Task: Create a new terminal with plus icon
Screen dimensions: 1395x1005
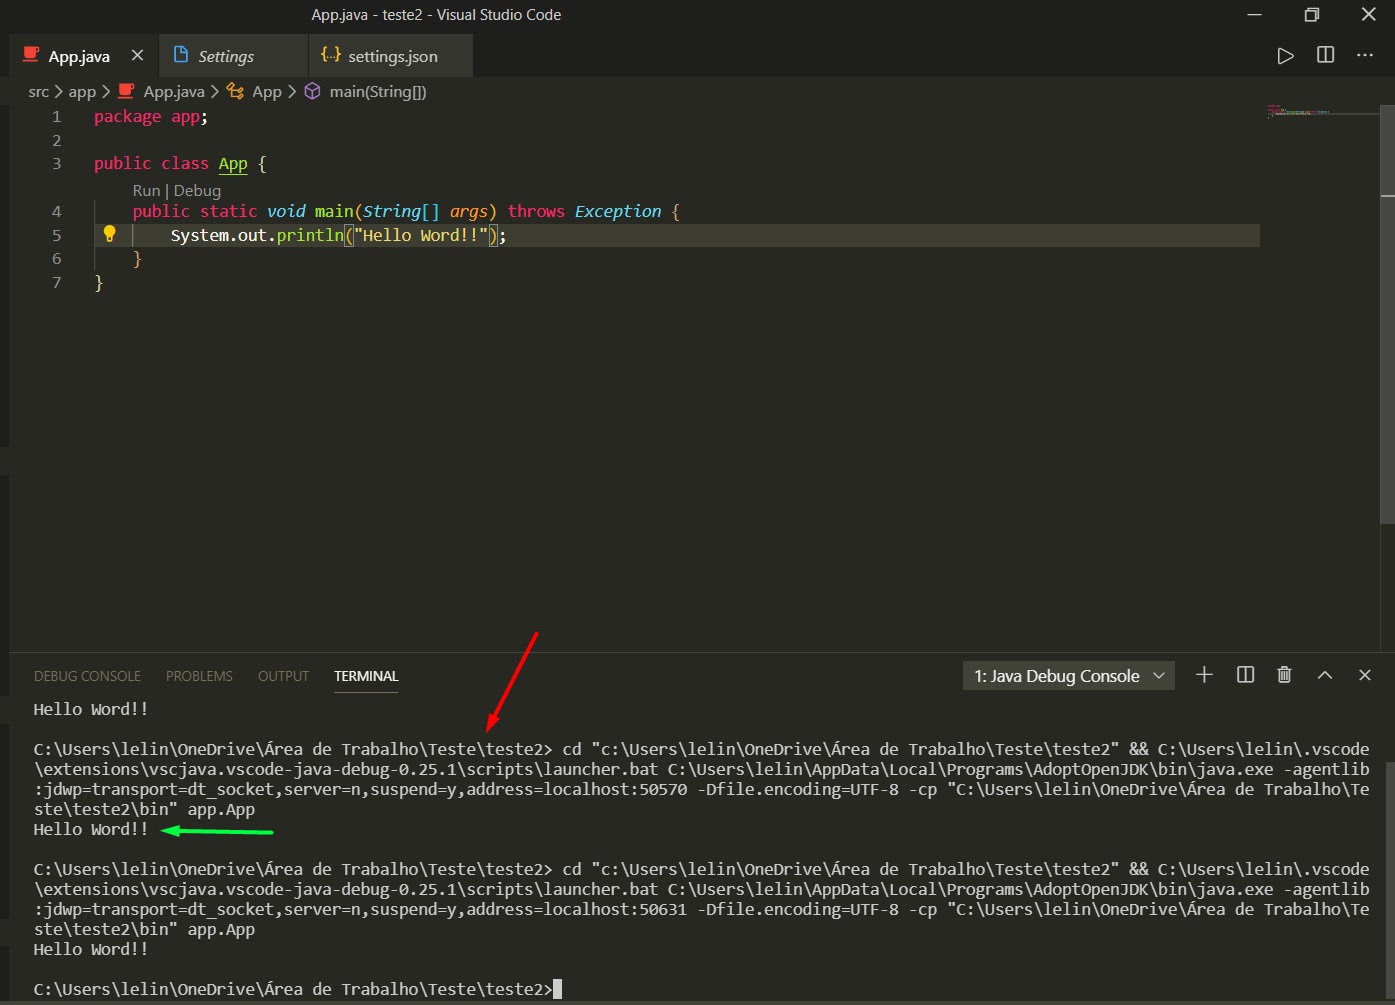Action: tap(1204, 675)
